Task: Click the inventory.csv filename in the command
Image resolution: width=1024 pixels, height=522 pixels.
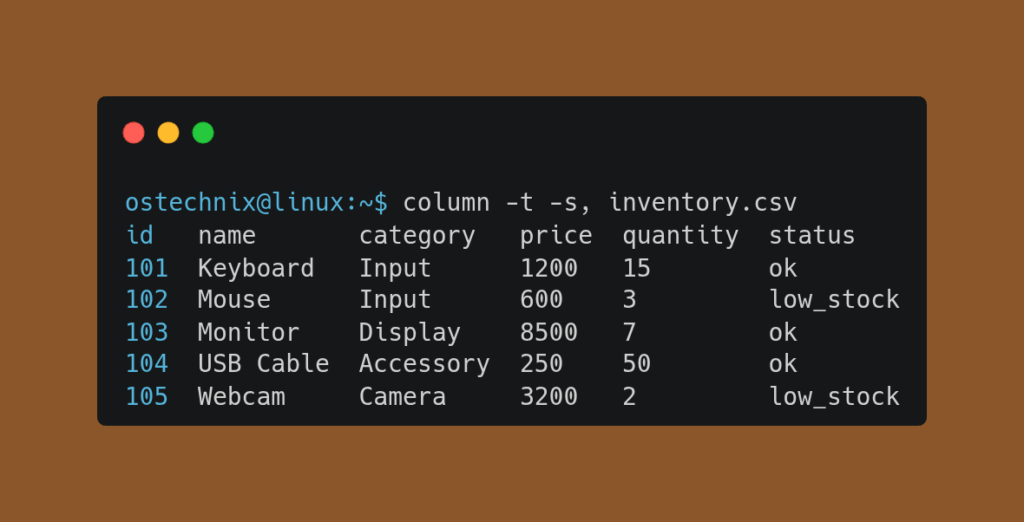Action: 703,202
